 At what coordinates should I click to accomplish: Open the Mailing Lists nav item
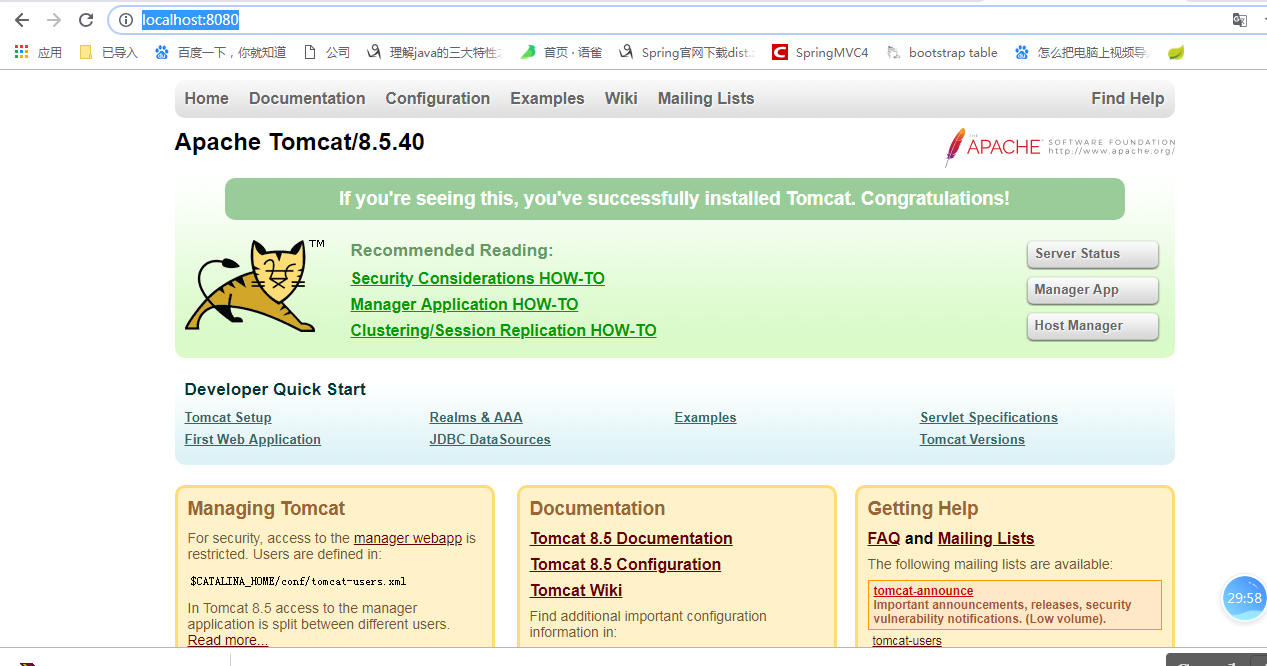coord(706,98)
